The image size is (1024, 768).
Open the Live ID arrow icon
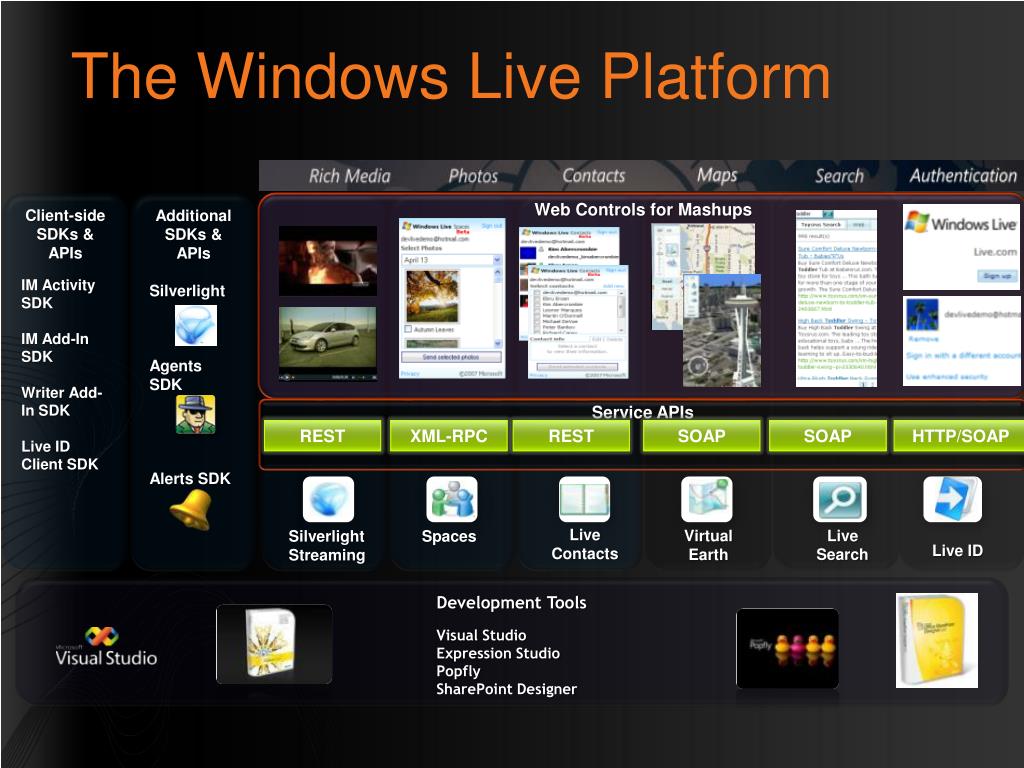953,499
